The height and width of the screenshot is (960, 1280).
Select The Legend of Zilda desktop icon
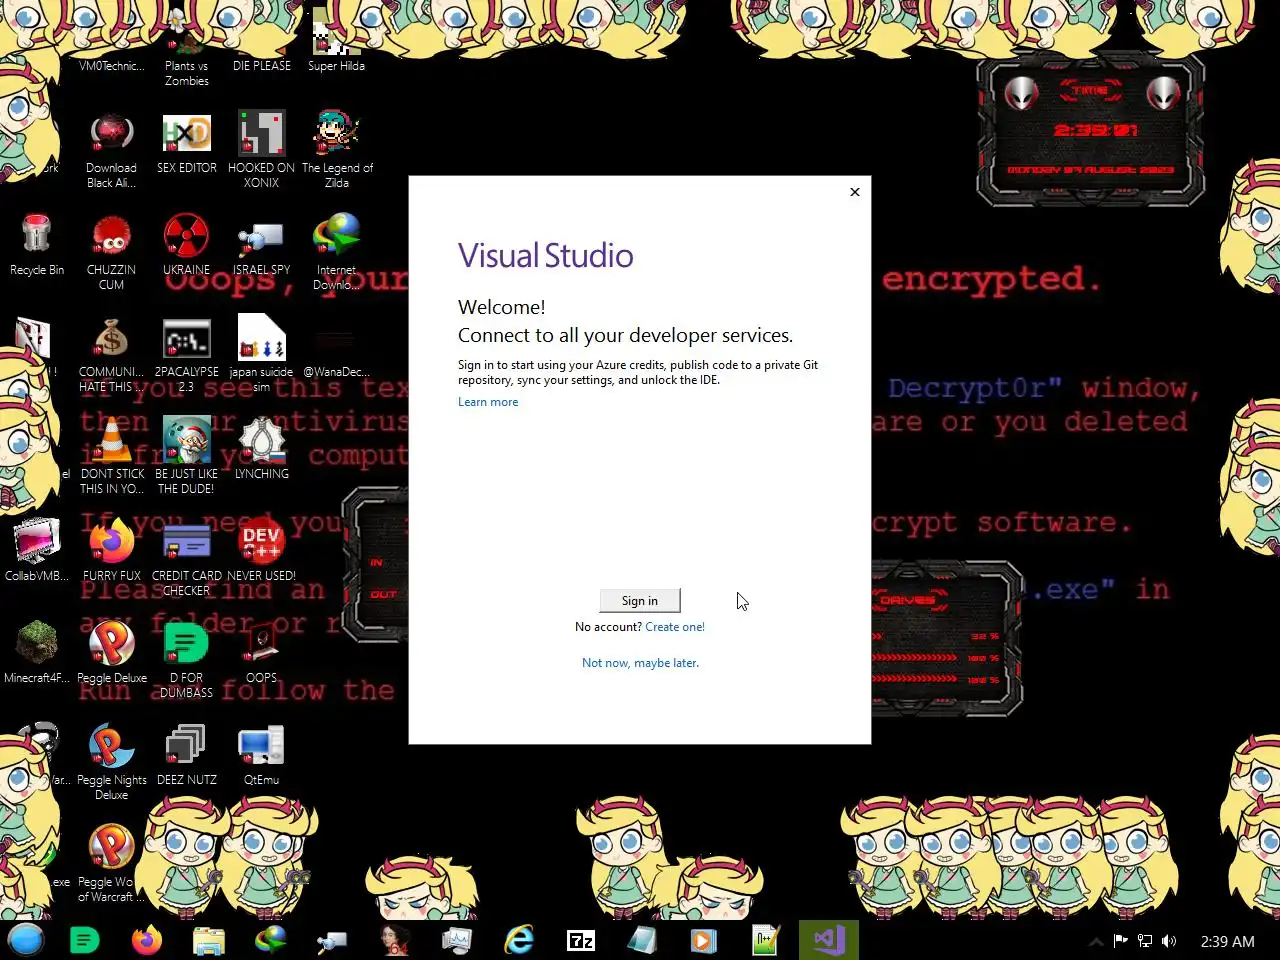pos(336,150)
